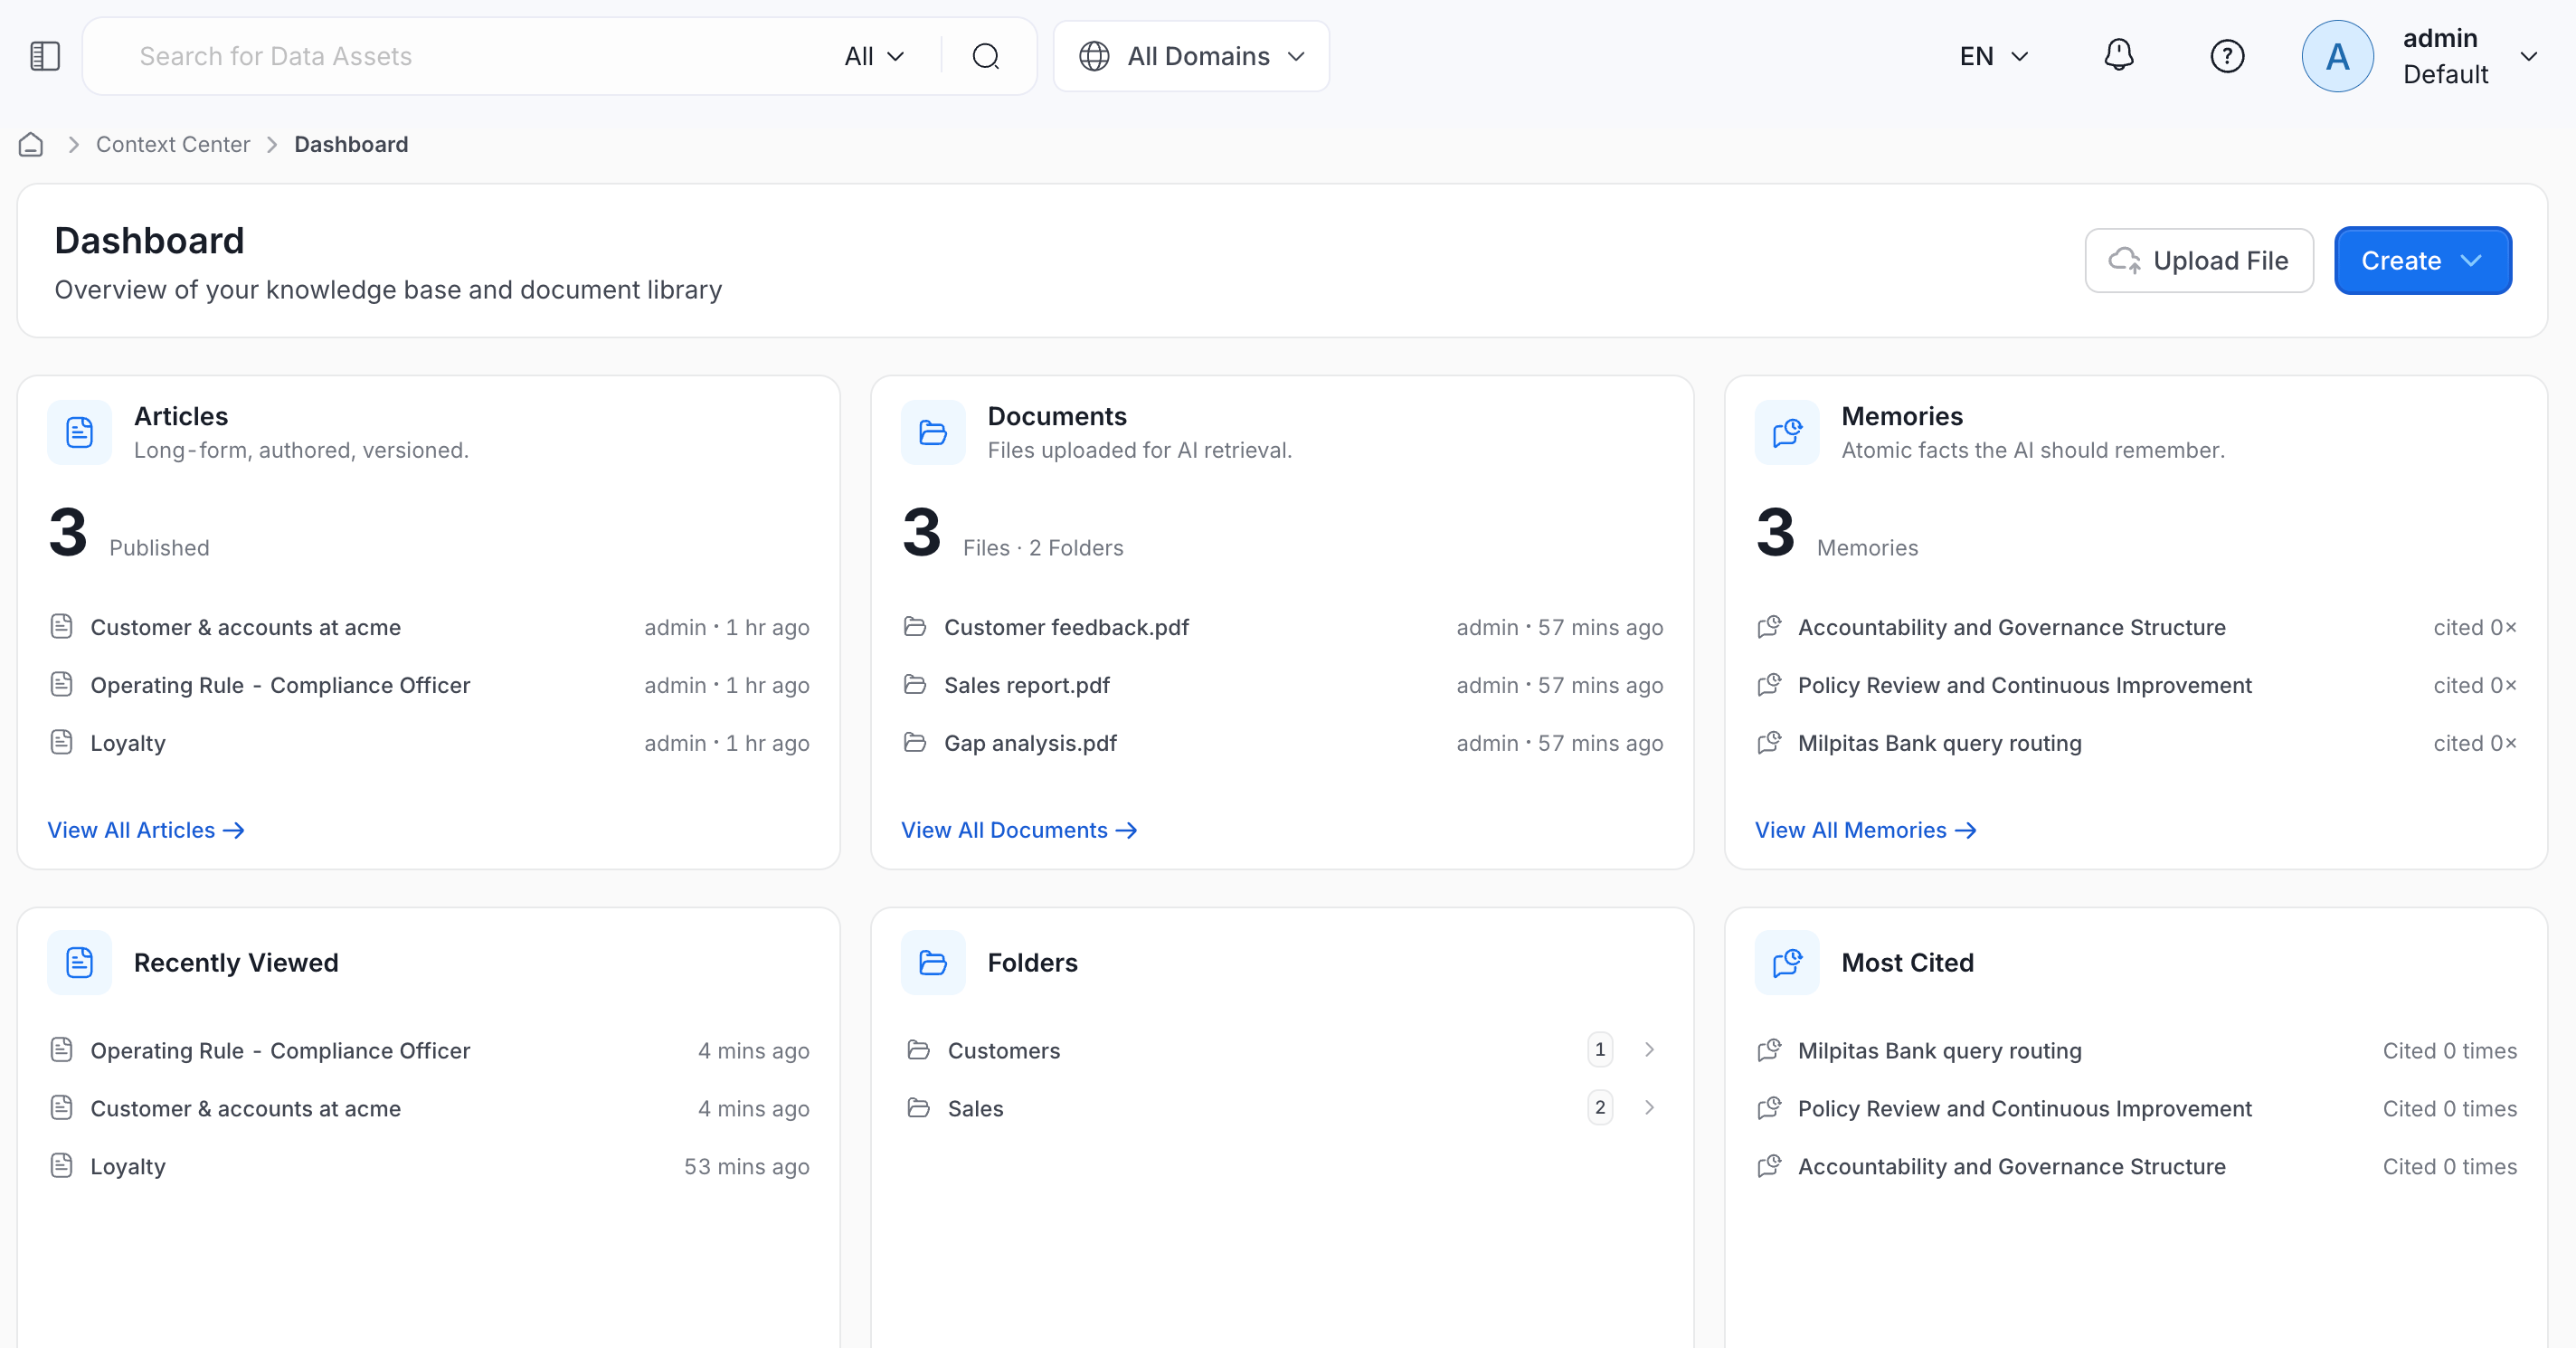2576x1348 pixels.
Task: Open Milpitas Bank query routing in Most Cited
Action: point(1940,1050)
